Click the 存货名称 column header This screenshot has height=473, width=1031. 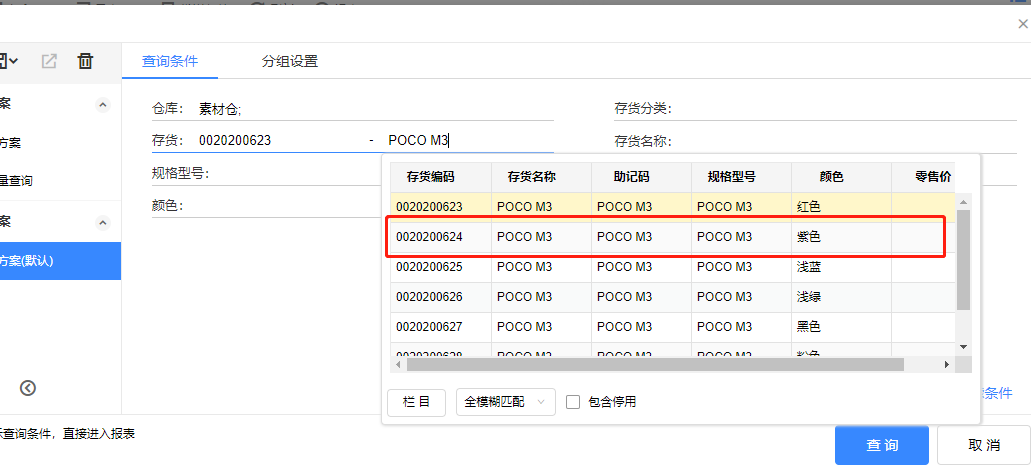coord(542,177)
